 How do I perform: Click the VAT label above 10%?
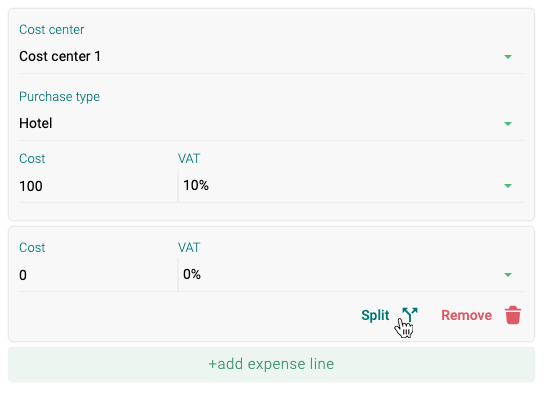point(189,158)
